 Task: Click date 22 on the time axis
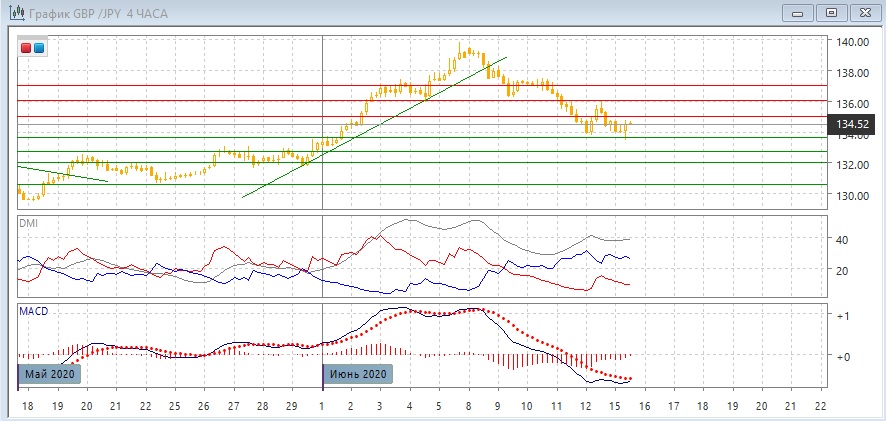[821, 406]
